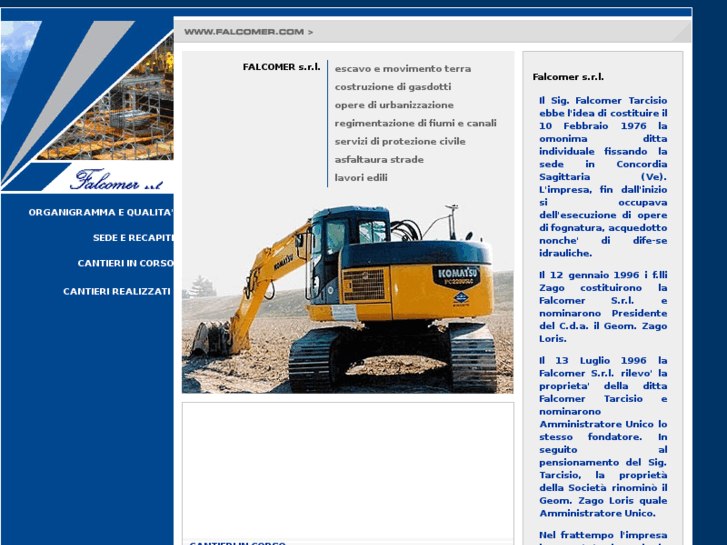Click the WWW.FALCOMER.COM breadcrumb
The height and width of the screenshot is (545, 727).
249,32
